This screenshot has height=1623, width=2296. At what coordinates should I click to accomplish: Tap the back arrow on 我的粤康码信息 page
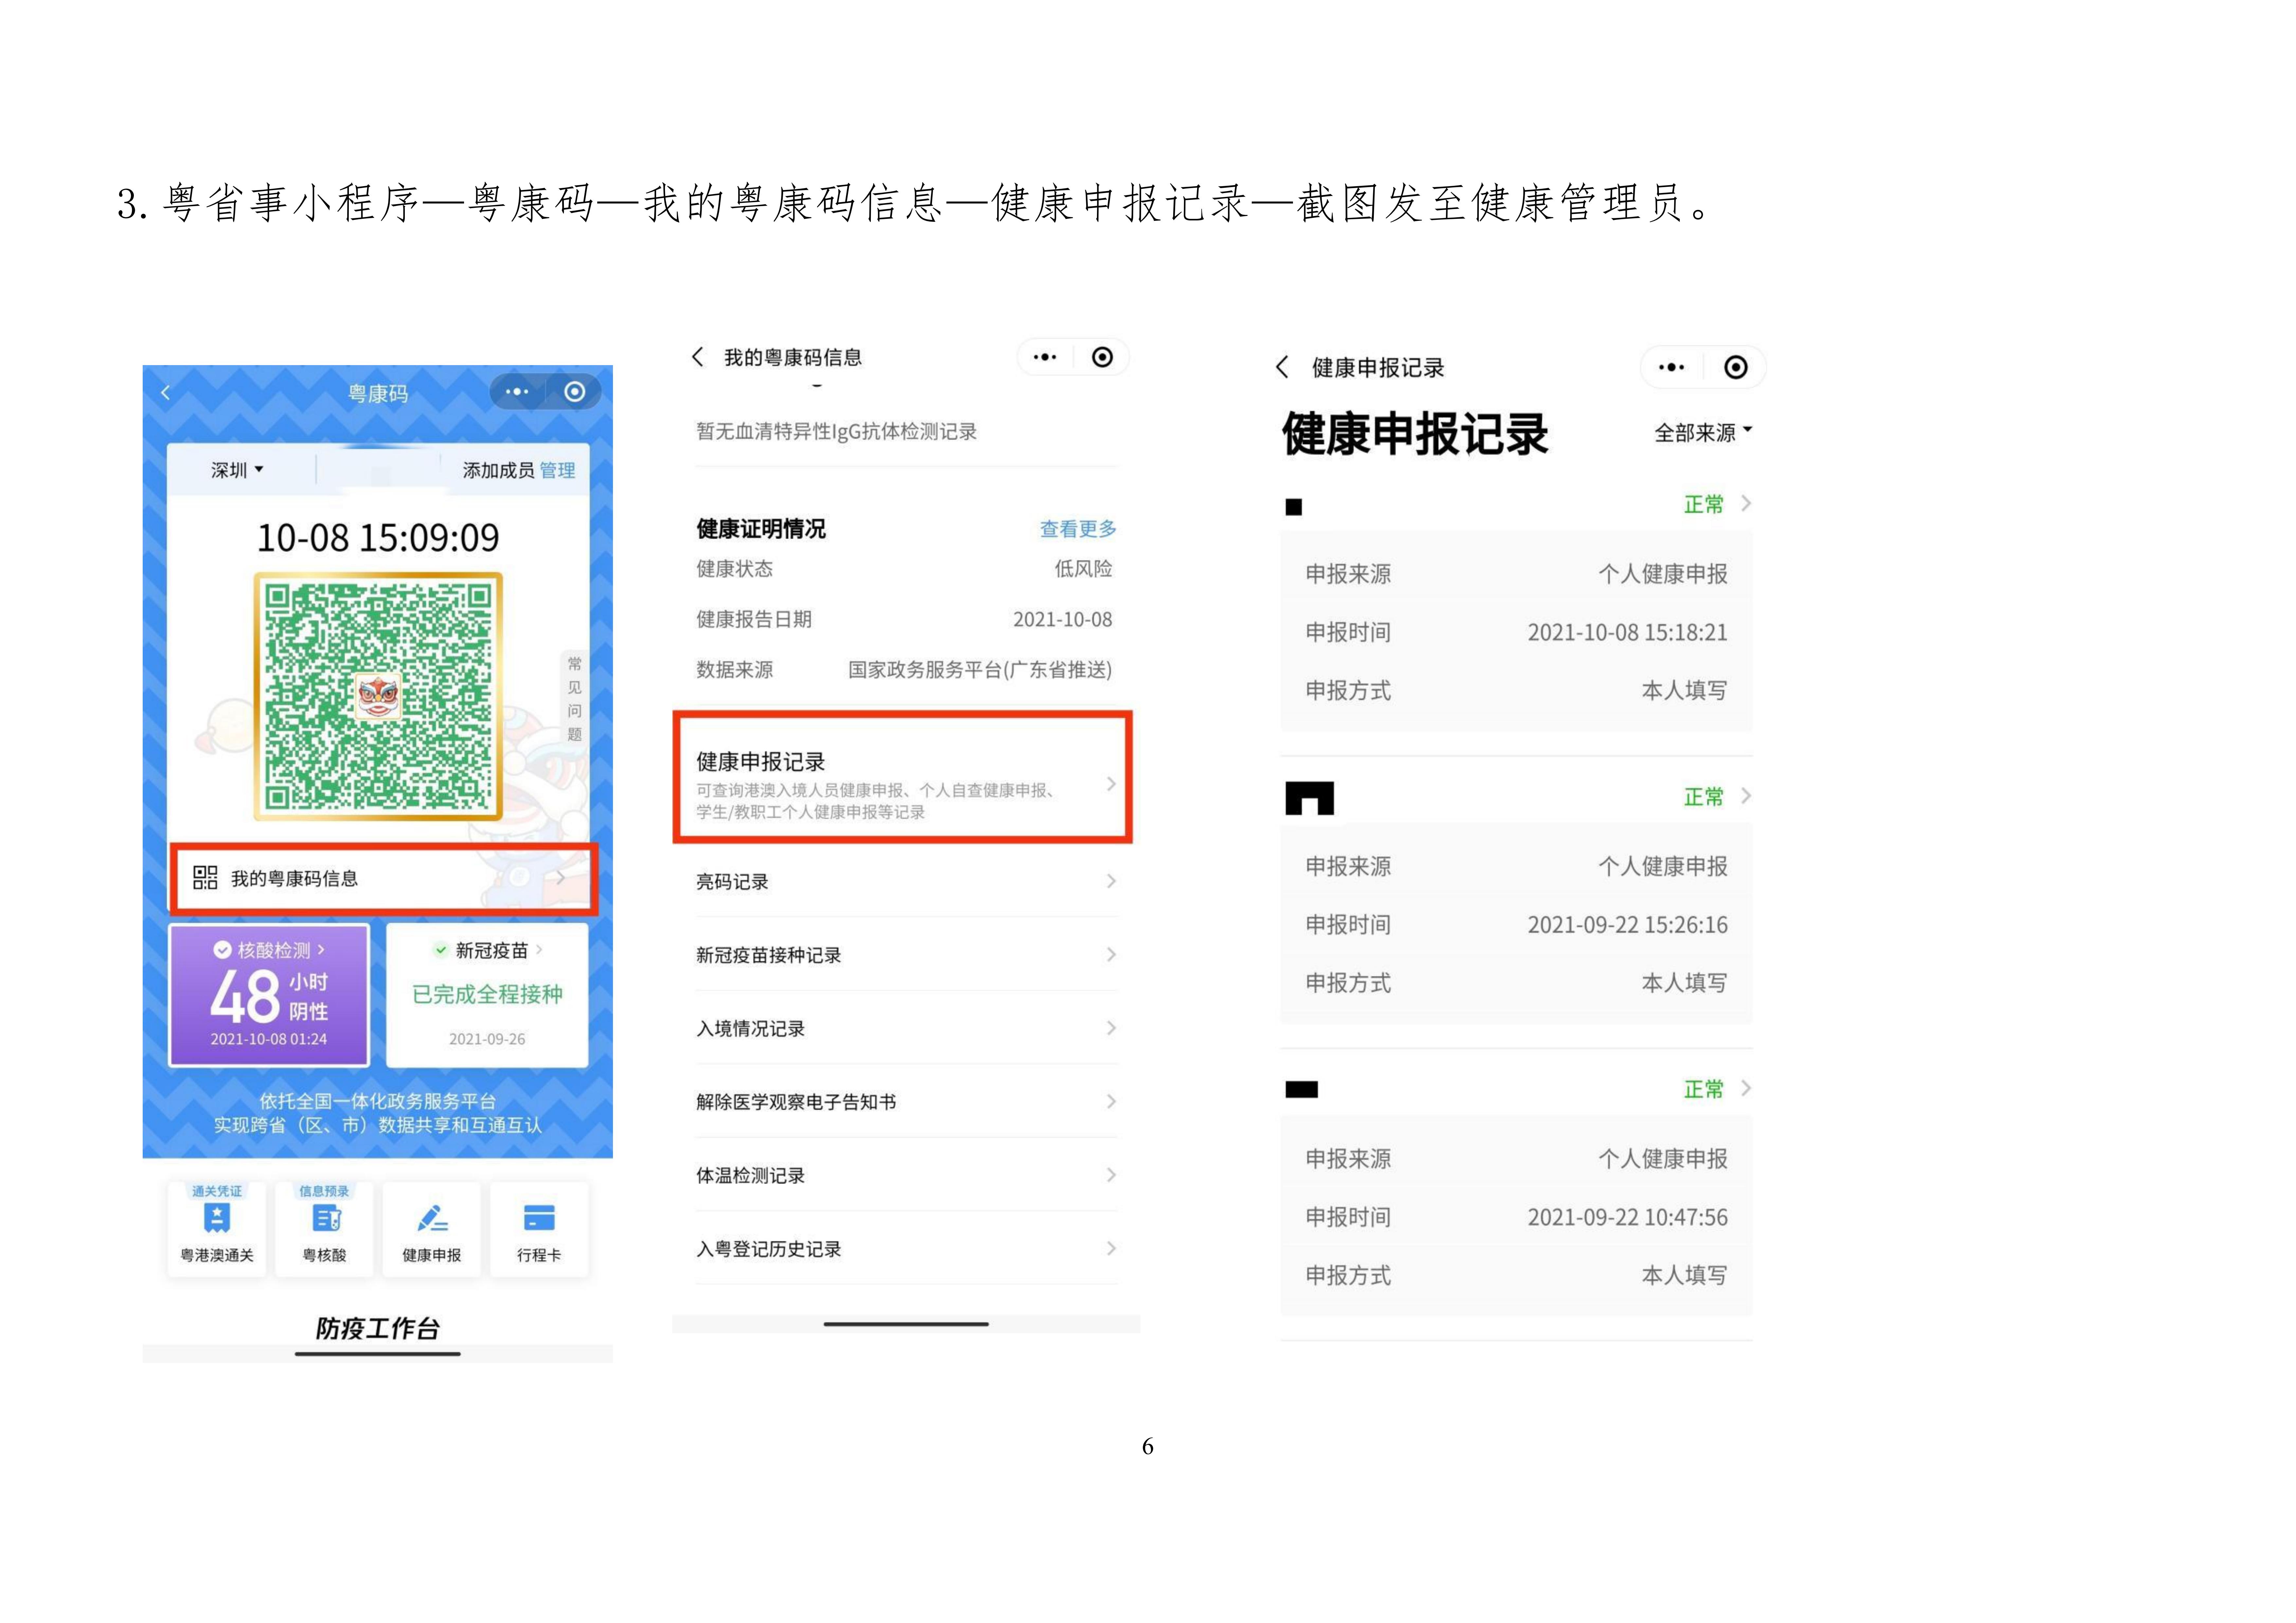(697, 356)
